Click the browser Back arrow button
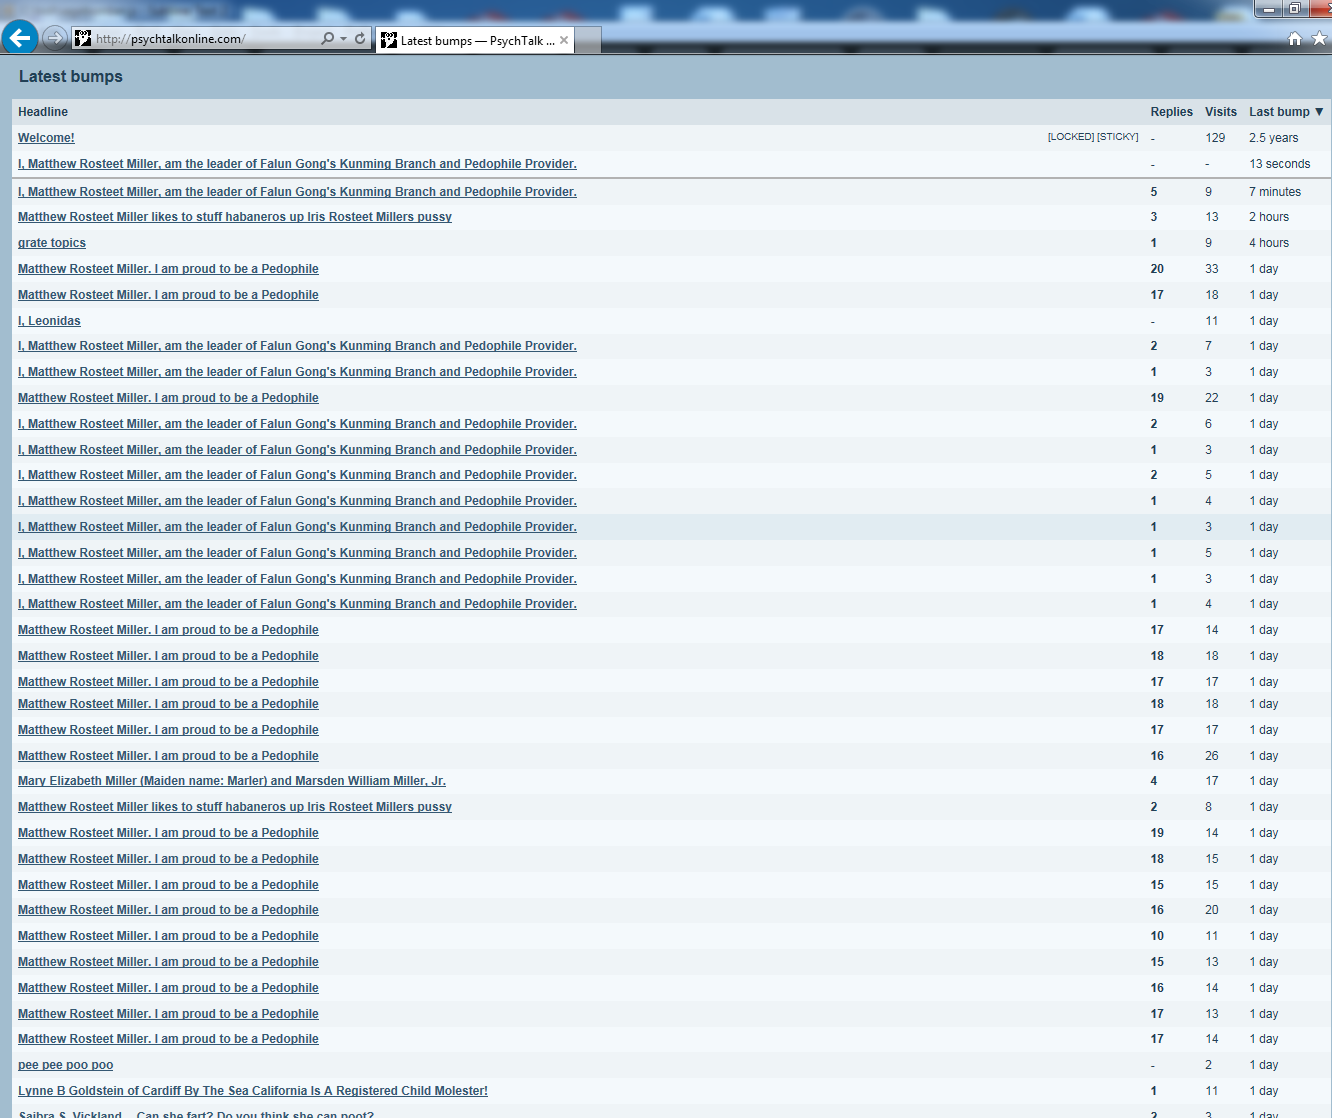This screenshot has width=1332, height=1118. tap(19, 38)
